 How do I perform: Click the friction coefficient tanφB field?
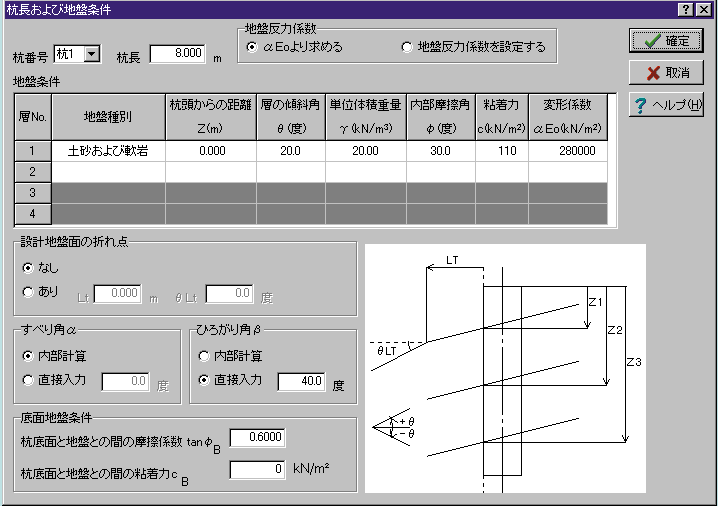click(x=257, y=437)
